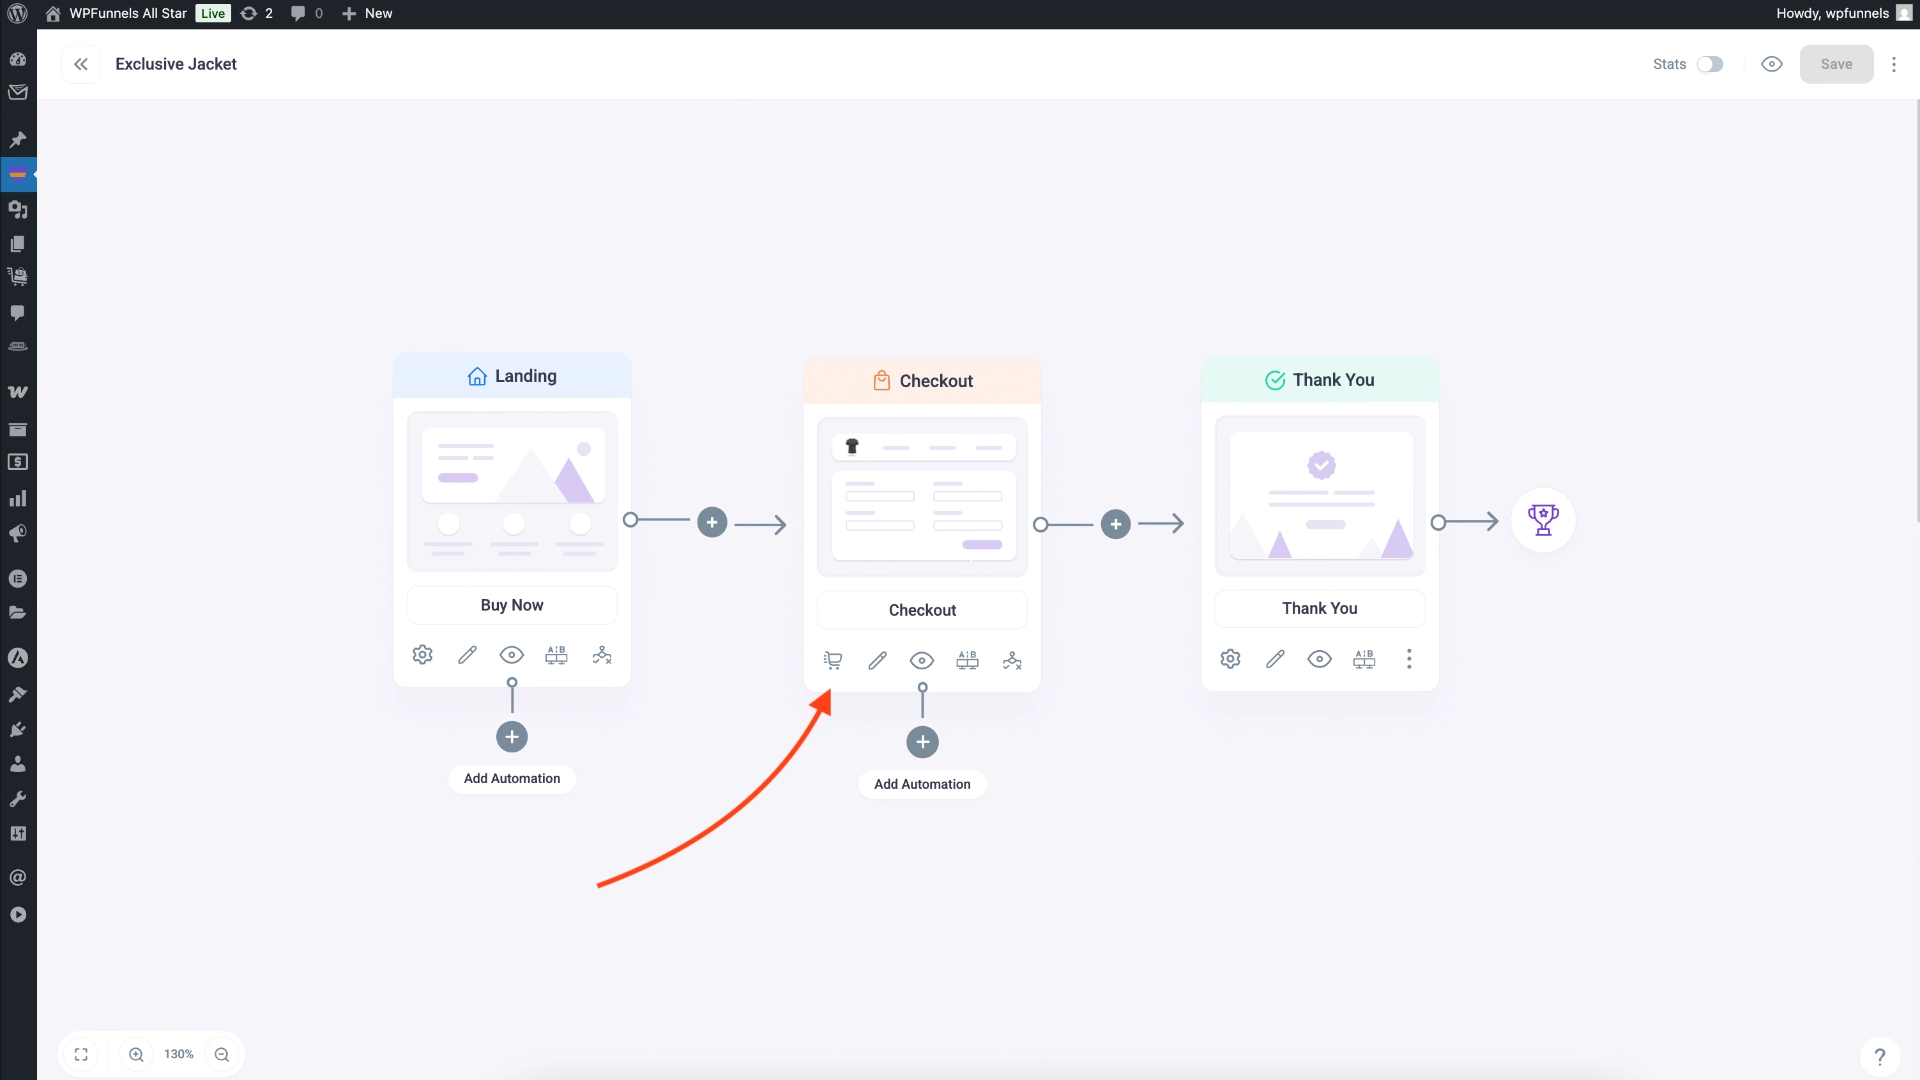The width and height of the screenshot is (1920, 1080).
Task: Click the trophy goal node at funnel end
Action: point(1543,520)
